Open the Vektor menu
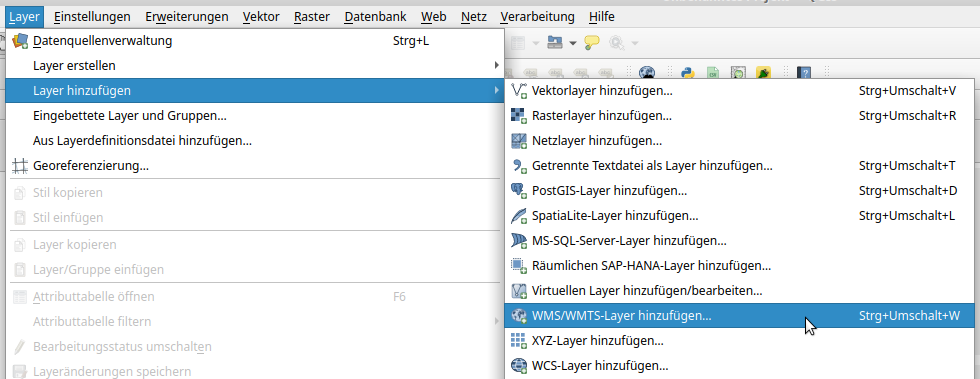980x379 pixels. pyautogui.click(x=261, y=17)
